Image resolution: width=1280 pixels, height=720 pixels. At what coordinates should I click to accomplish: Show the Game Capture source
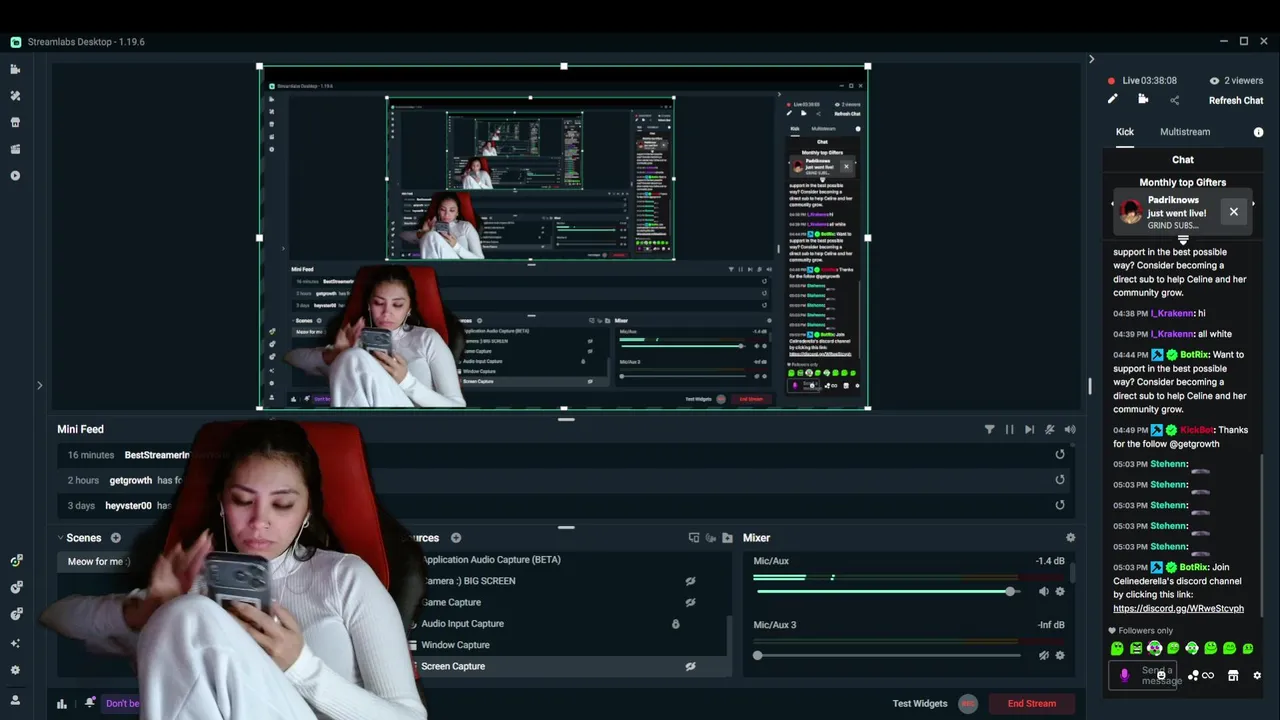coord(690,602)
